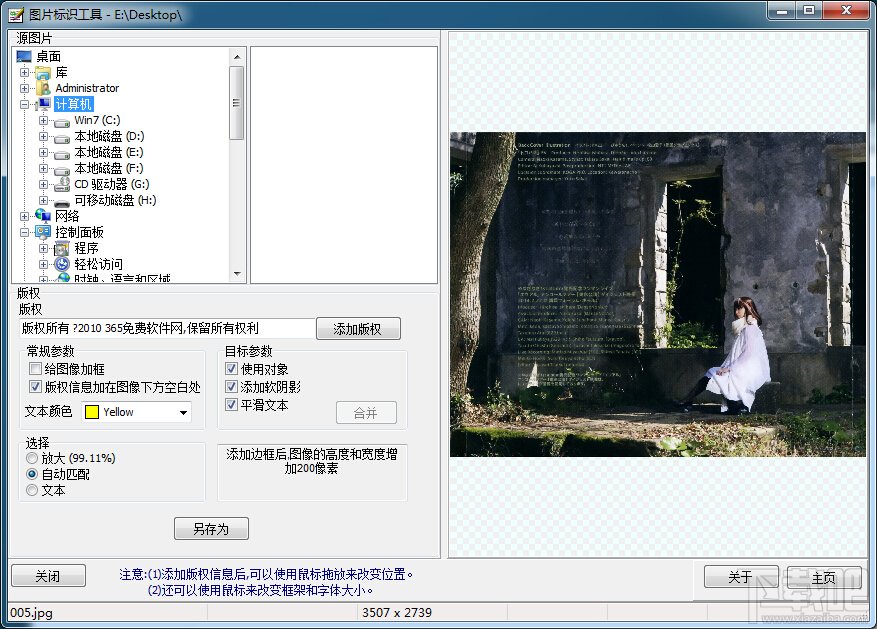
Task: Select the 放大 (99.11%) radio button
Action: pyautogui.click(x=32, y=458)
